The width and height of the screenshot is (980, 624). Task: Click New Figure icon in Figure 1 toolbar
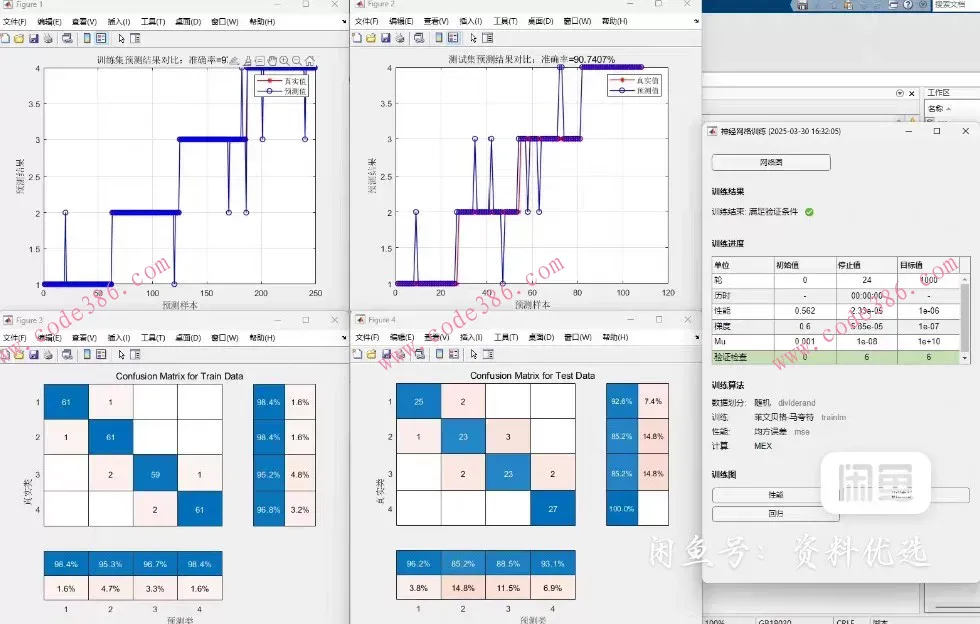(x=5, y=38)
